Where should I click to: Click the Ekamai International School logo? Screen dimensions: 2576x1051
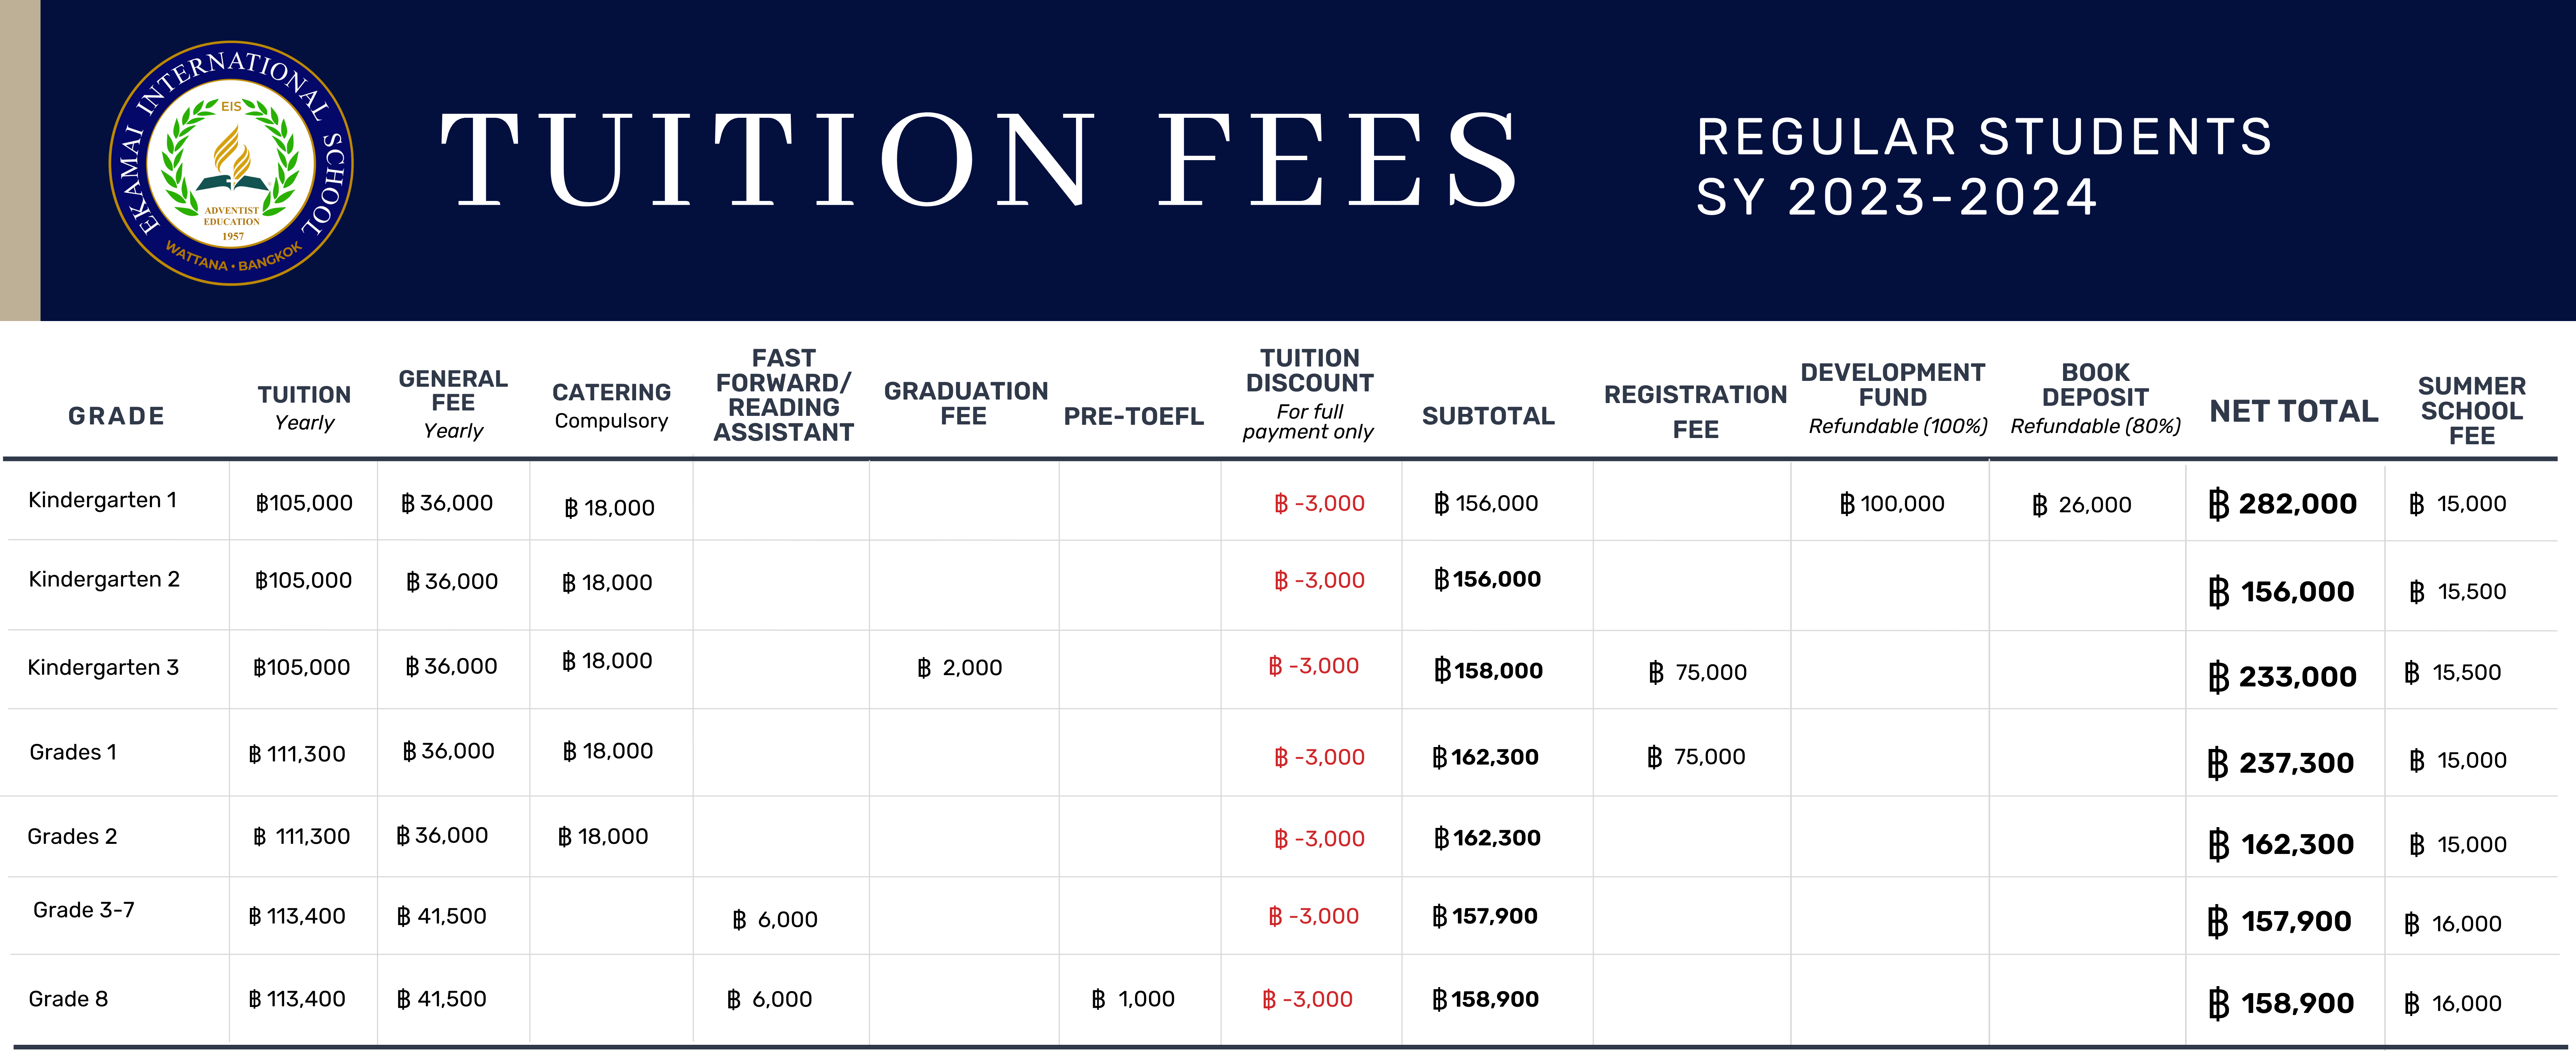231,163
